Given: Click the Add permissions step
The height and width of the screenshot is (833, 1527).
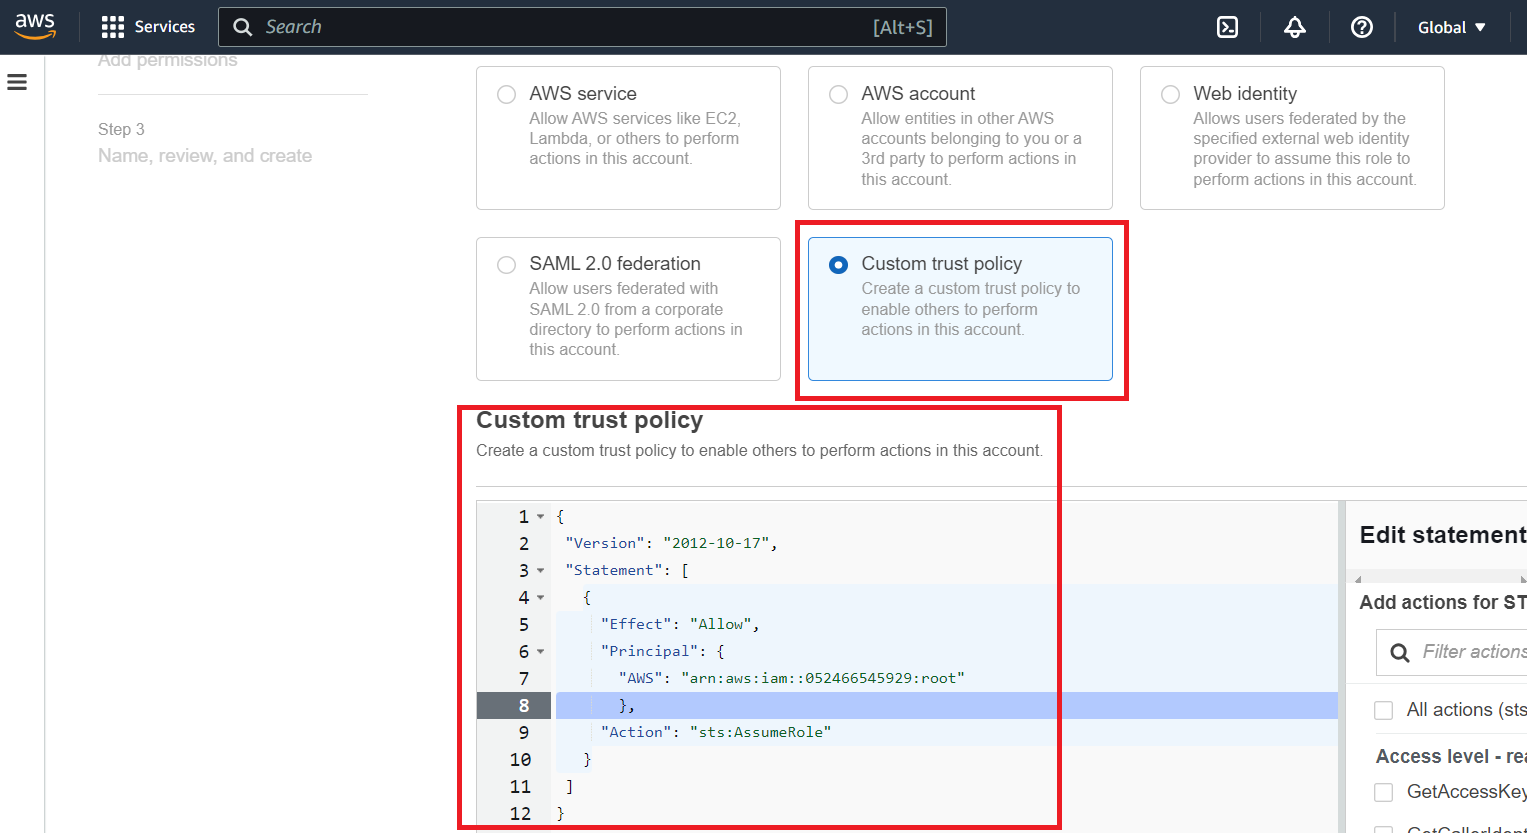Looking at the screenshot, I should [x=168, y=60].
